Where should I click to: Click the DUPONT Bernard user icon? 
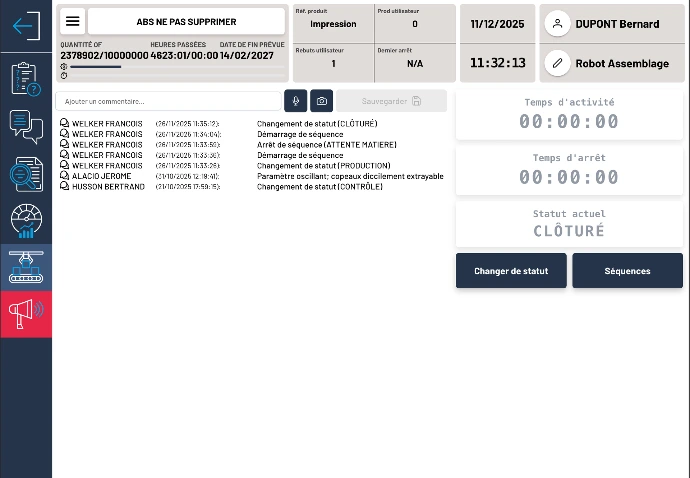(558, 24)
